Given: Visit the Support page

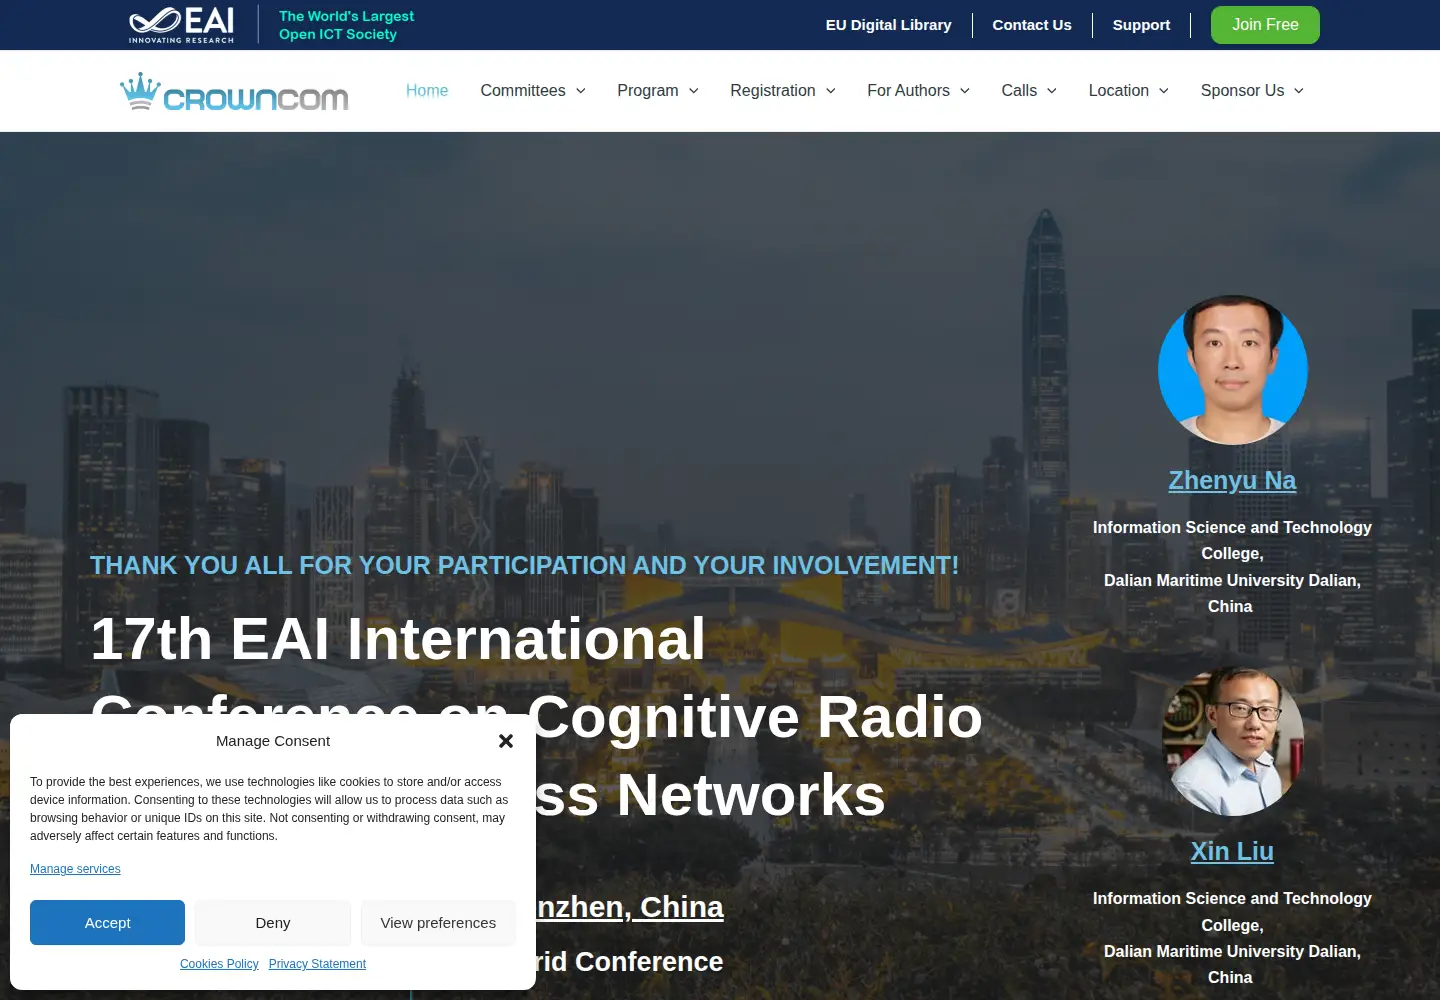Looking at the screenshot, I should tap(1141, 25).
